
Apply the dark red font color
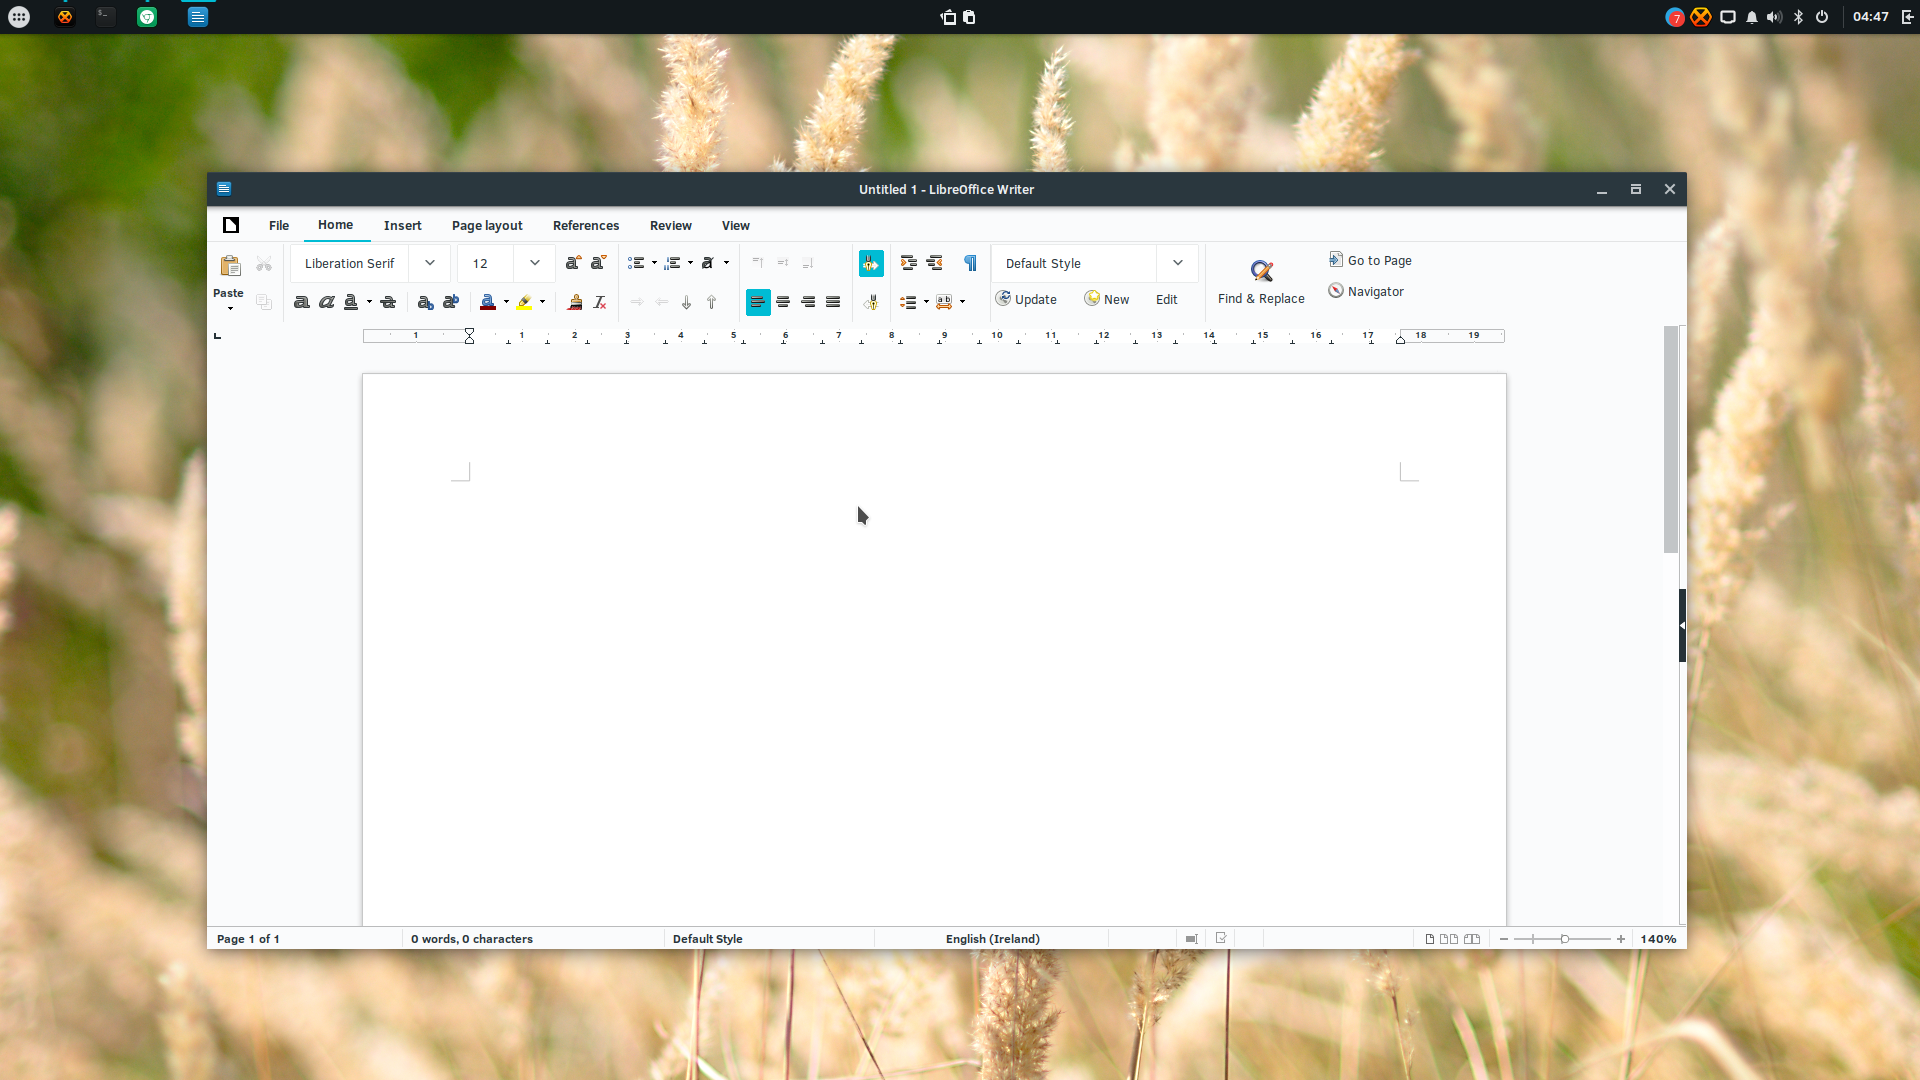(x=488, y=302)
